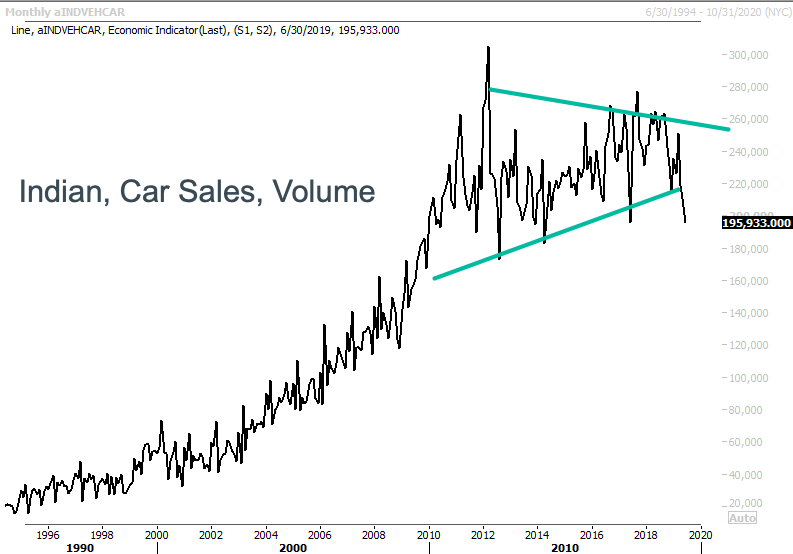Screen dimensions: 793x554
Task: Click the 2008 x-axis label
Action: 374,535
